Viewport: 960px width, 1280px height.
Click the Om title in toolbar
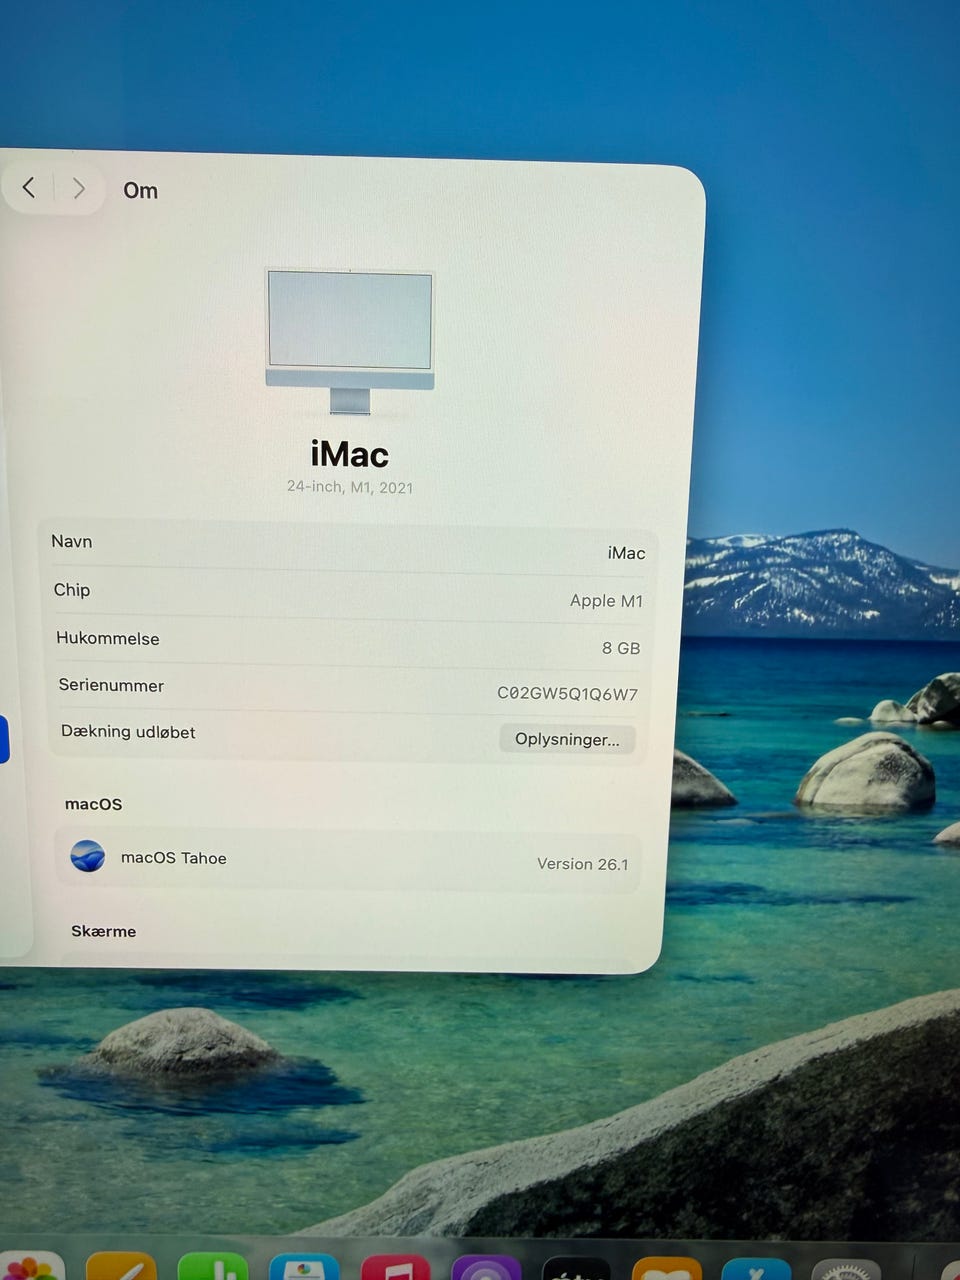(141, 190)
